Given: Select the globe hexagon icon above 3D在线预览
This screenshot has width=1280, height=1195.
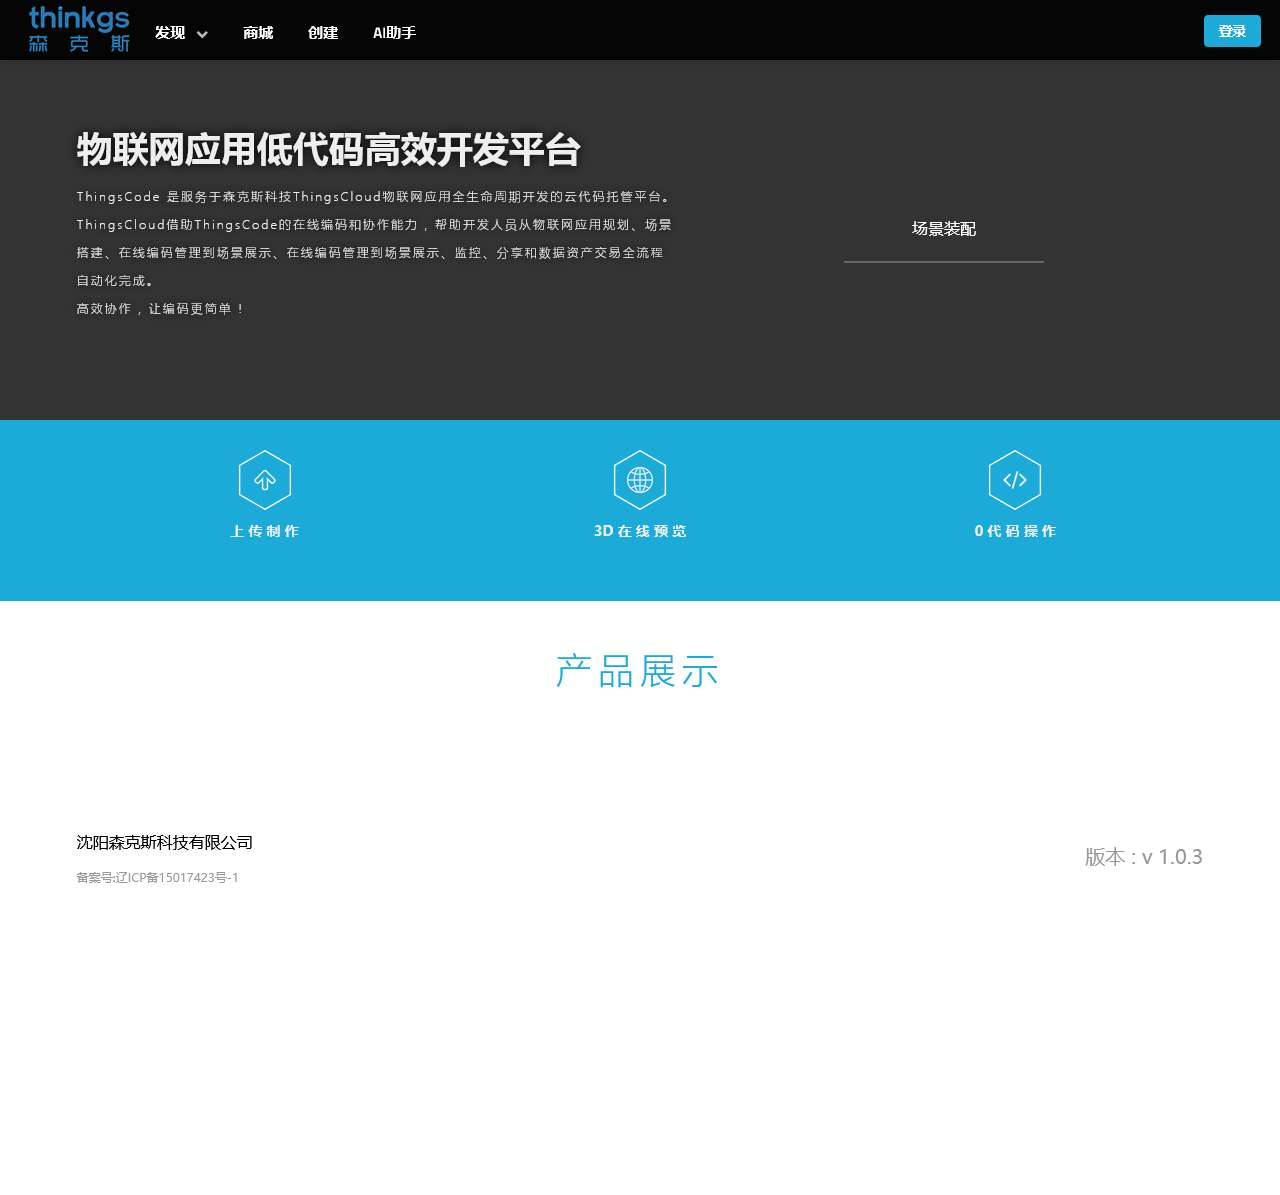Looking at the screenshot, I should point(640,480).
